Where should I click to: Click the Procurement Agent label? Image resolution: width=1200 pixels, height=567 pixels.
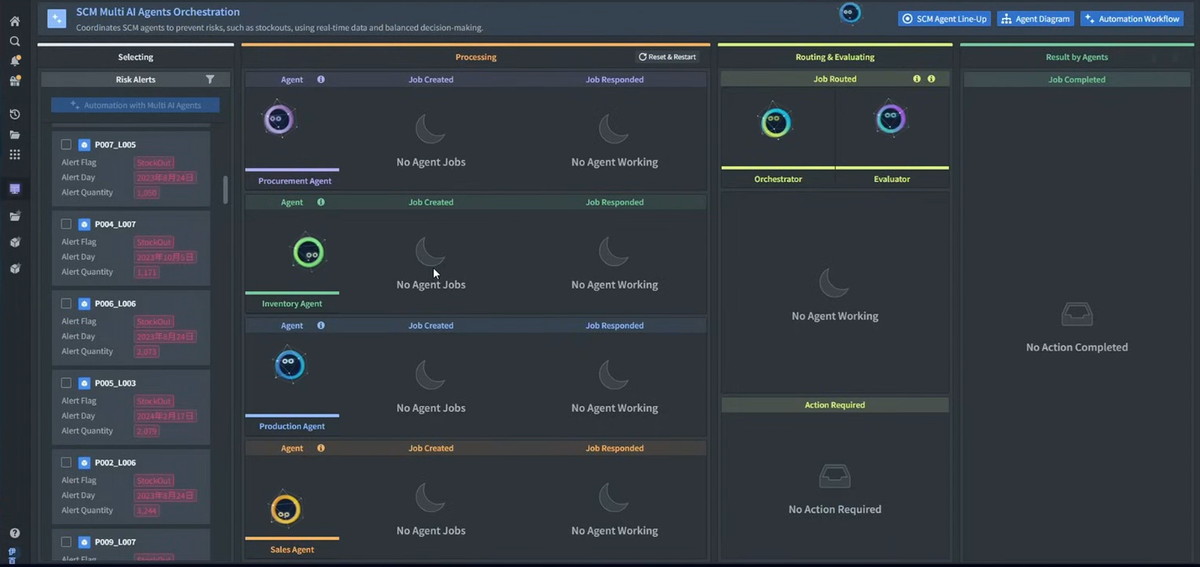click(x=295, y=181)
